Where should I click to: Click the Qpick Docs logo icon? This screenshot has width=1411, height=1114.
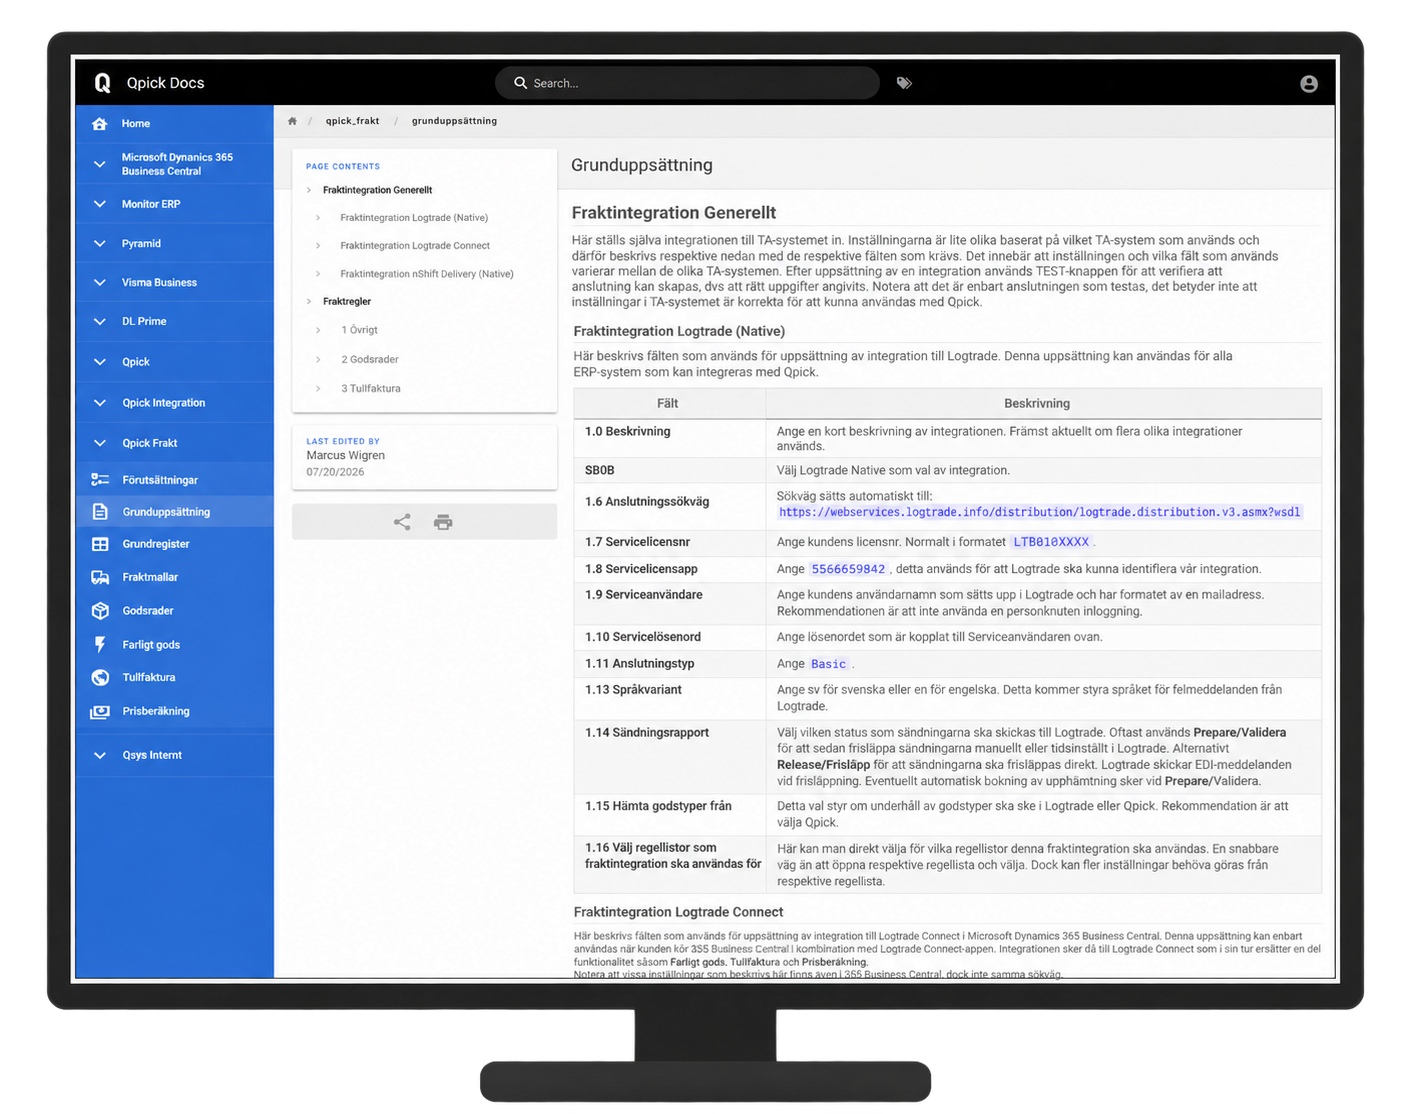[102, 83]
